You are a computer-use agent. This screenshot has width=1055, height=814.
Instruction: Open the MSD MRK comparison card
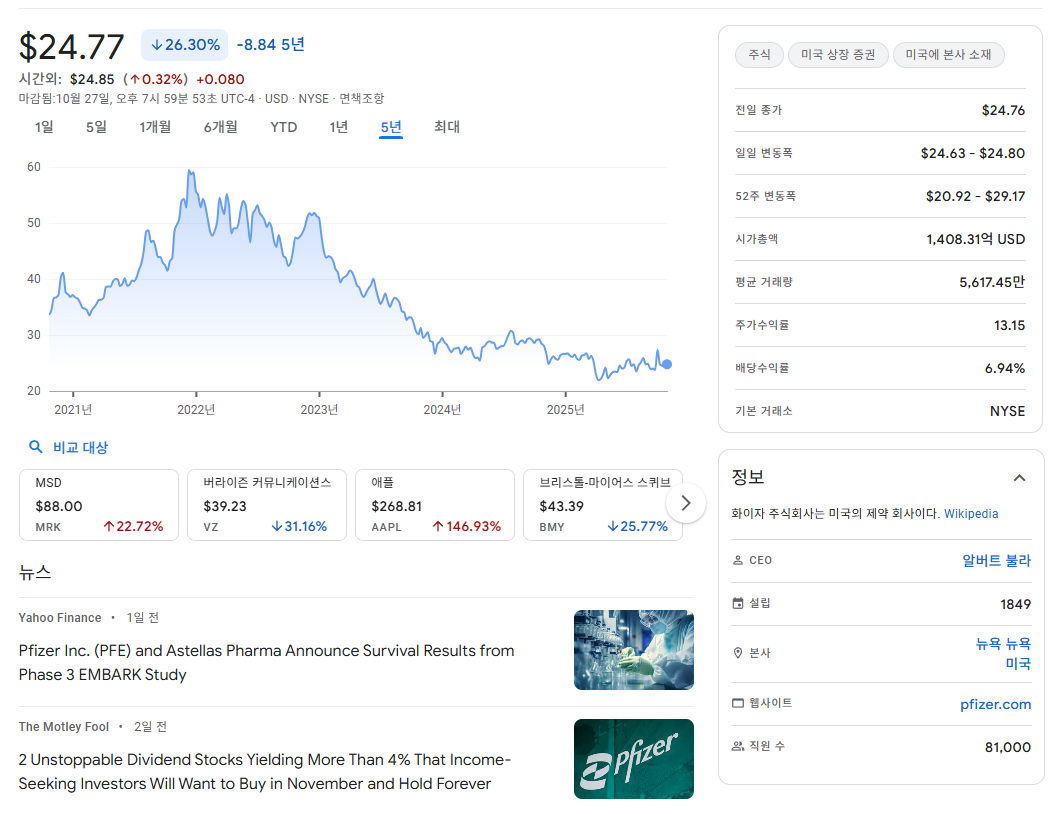tap(99, 505)
